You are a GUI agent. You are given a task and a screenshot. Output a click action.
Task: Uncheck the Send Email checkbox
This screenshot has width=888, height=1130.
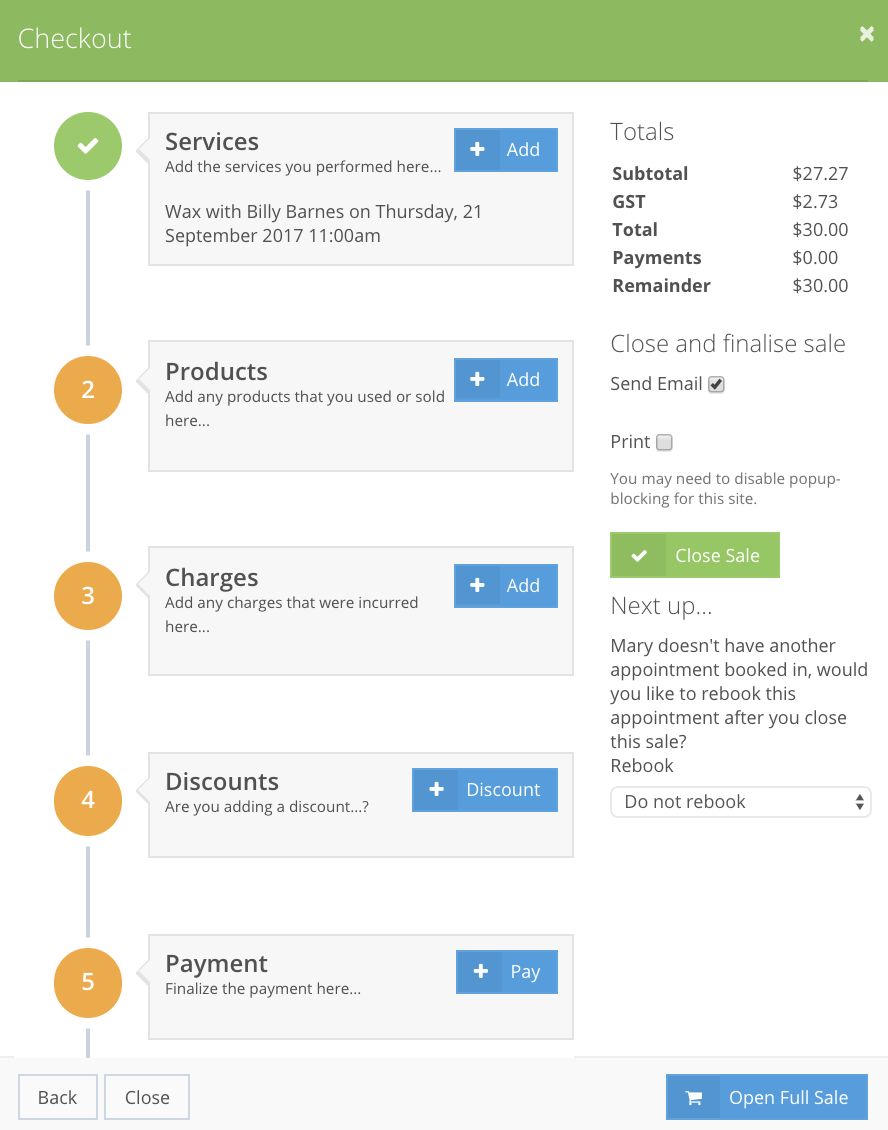pos(716,384)
